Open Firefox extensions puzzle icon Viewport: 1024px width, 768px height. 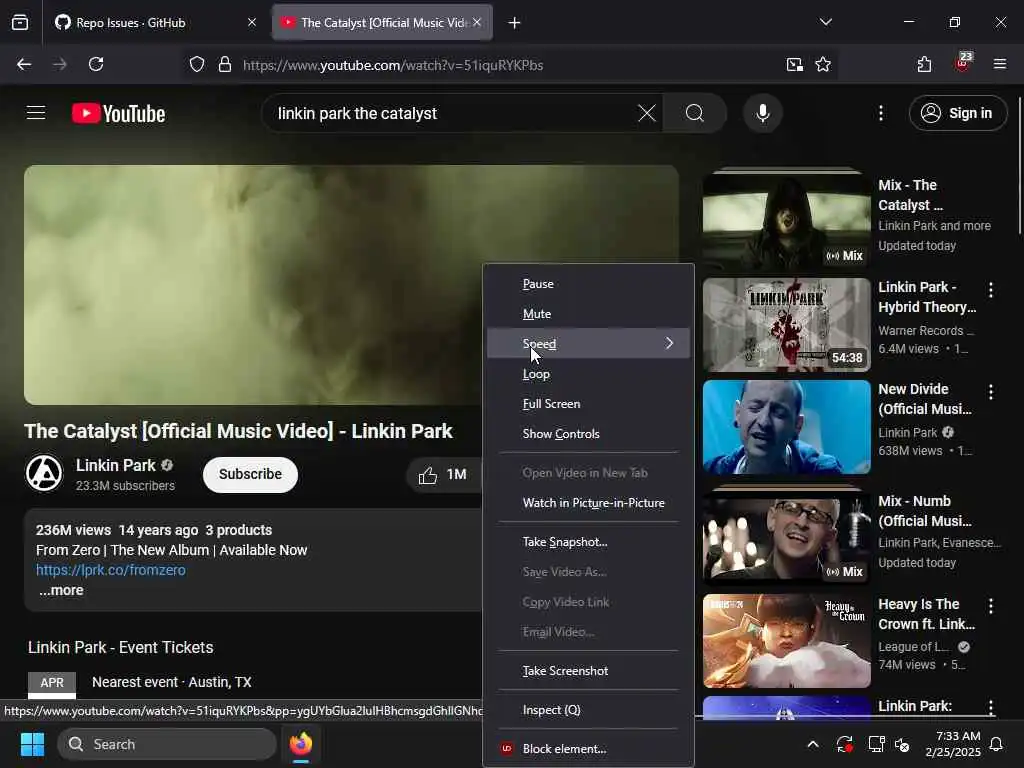(x=924, y=64)
